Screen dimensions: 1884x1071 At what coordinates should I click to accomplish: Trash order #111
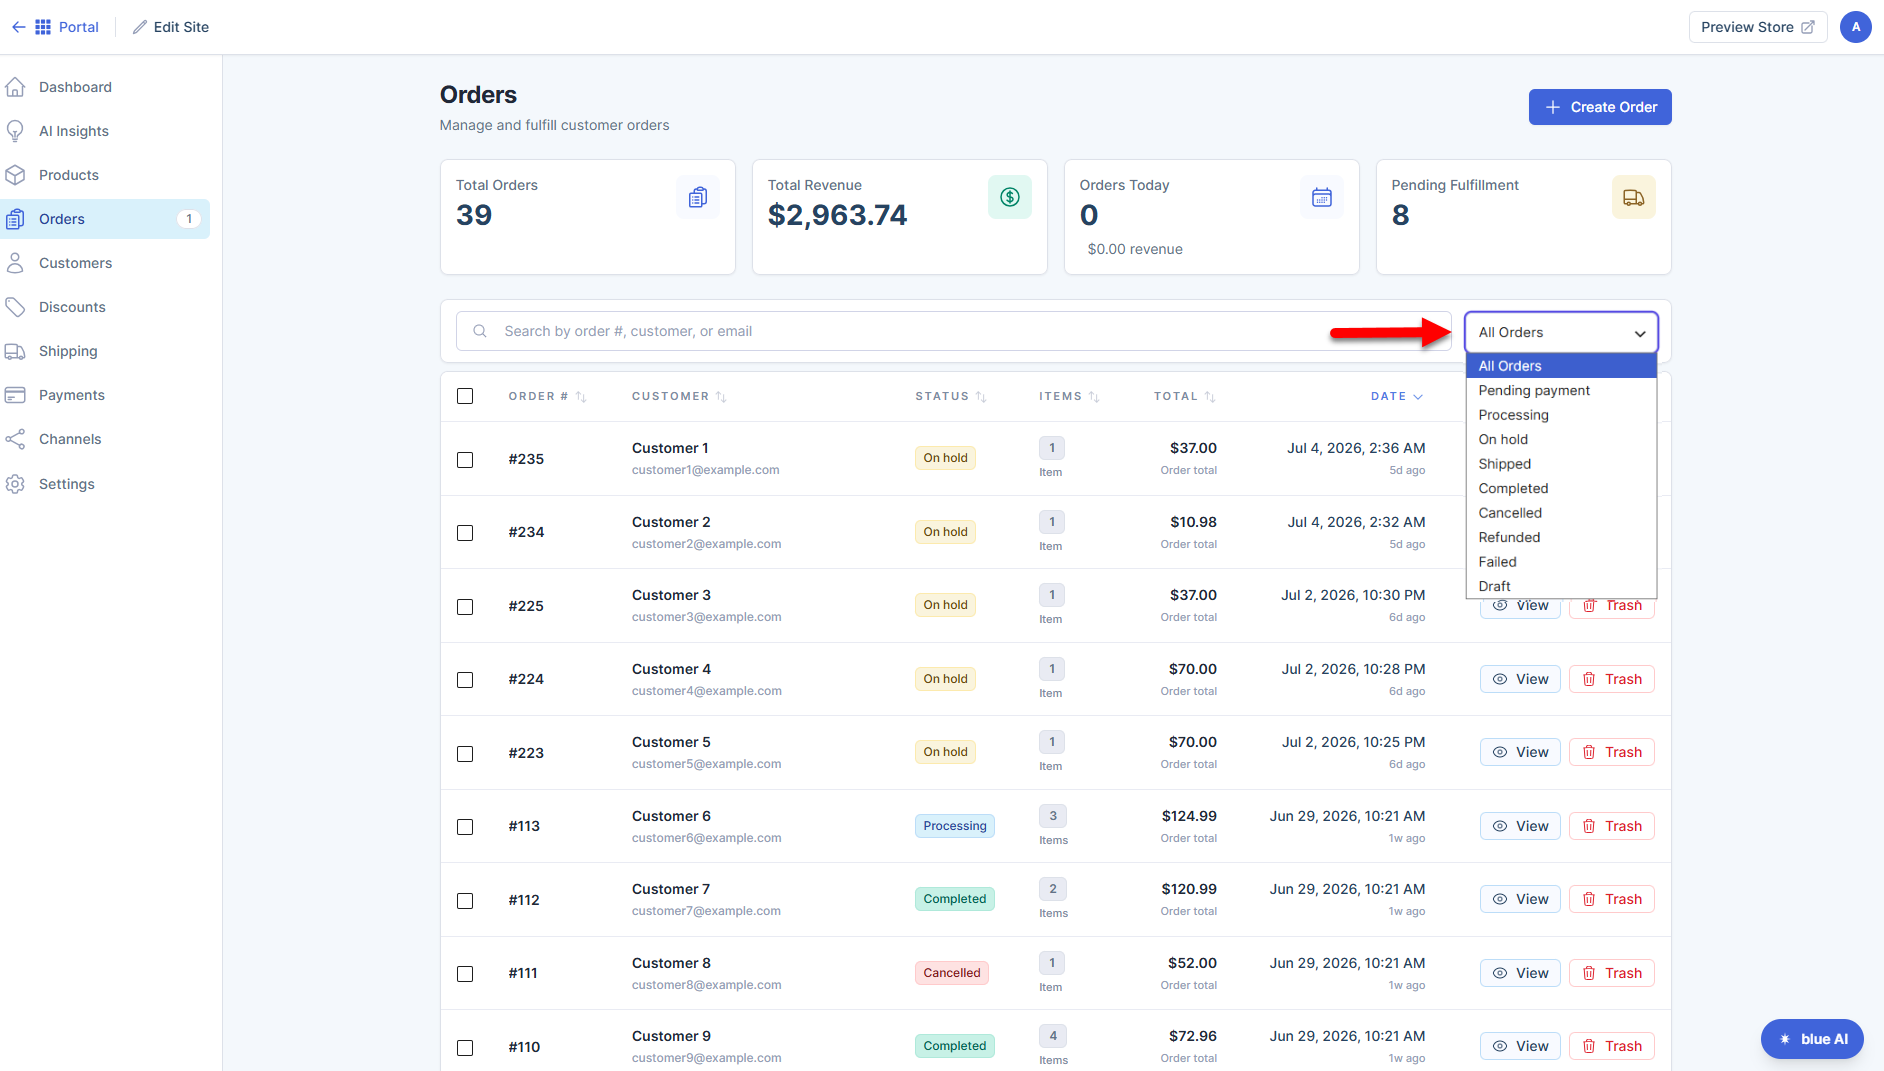point(1612,973)
